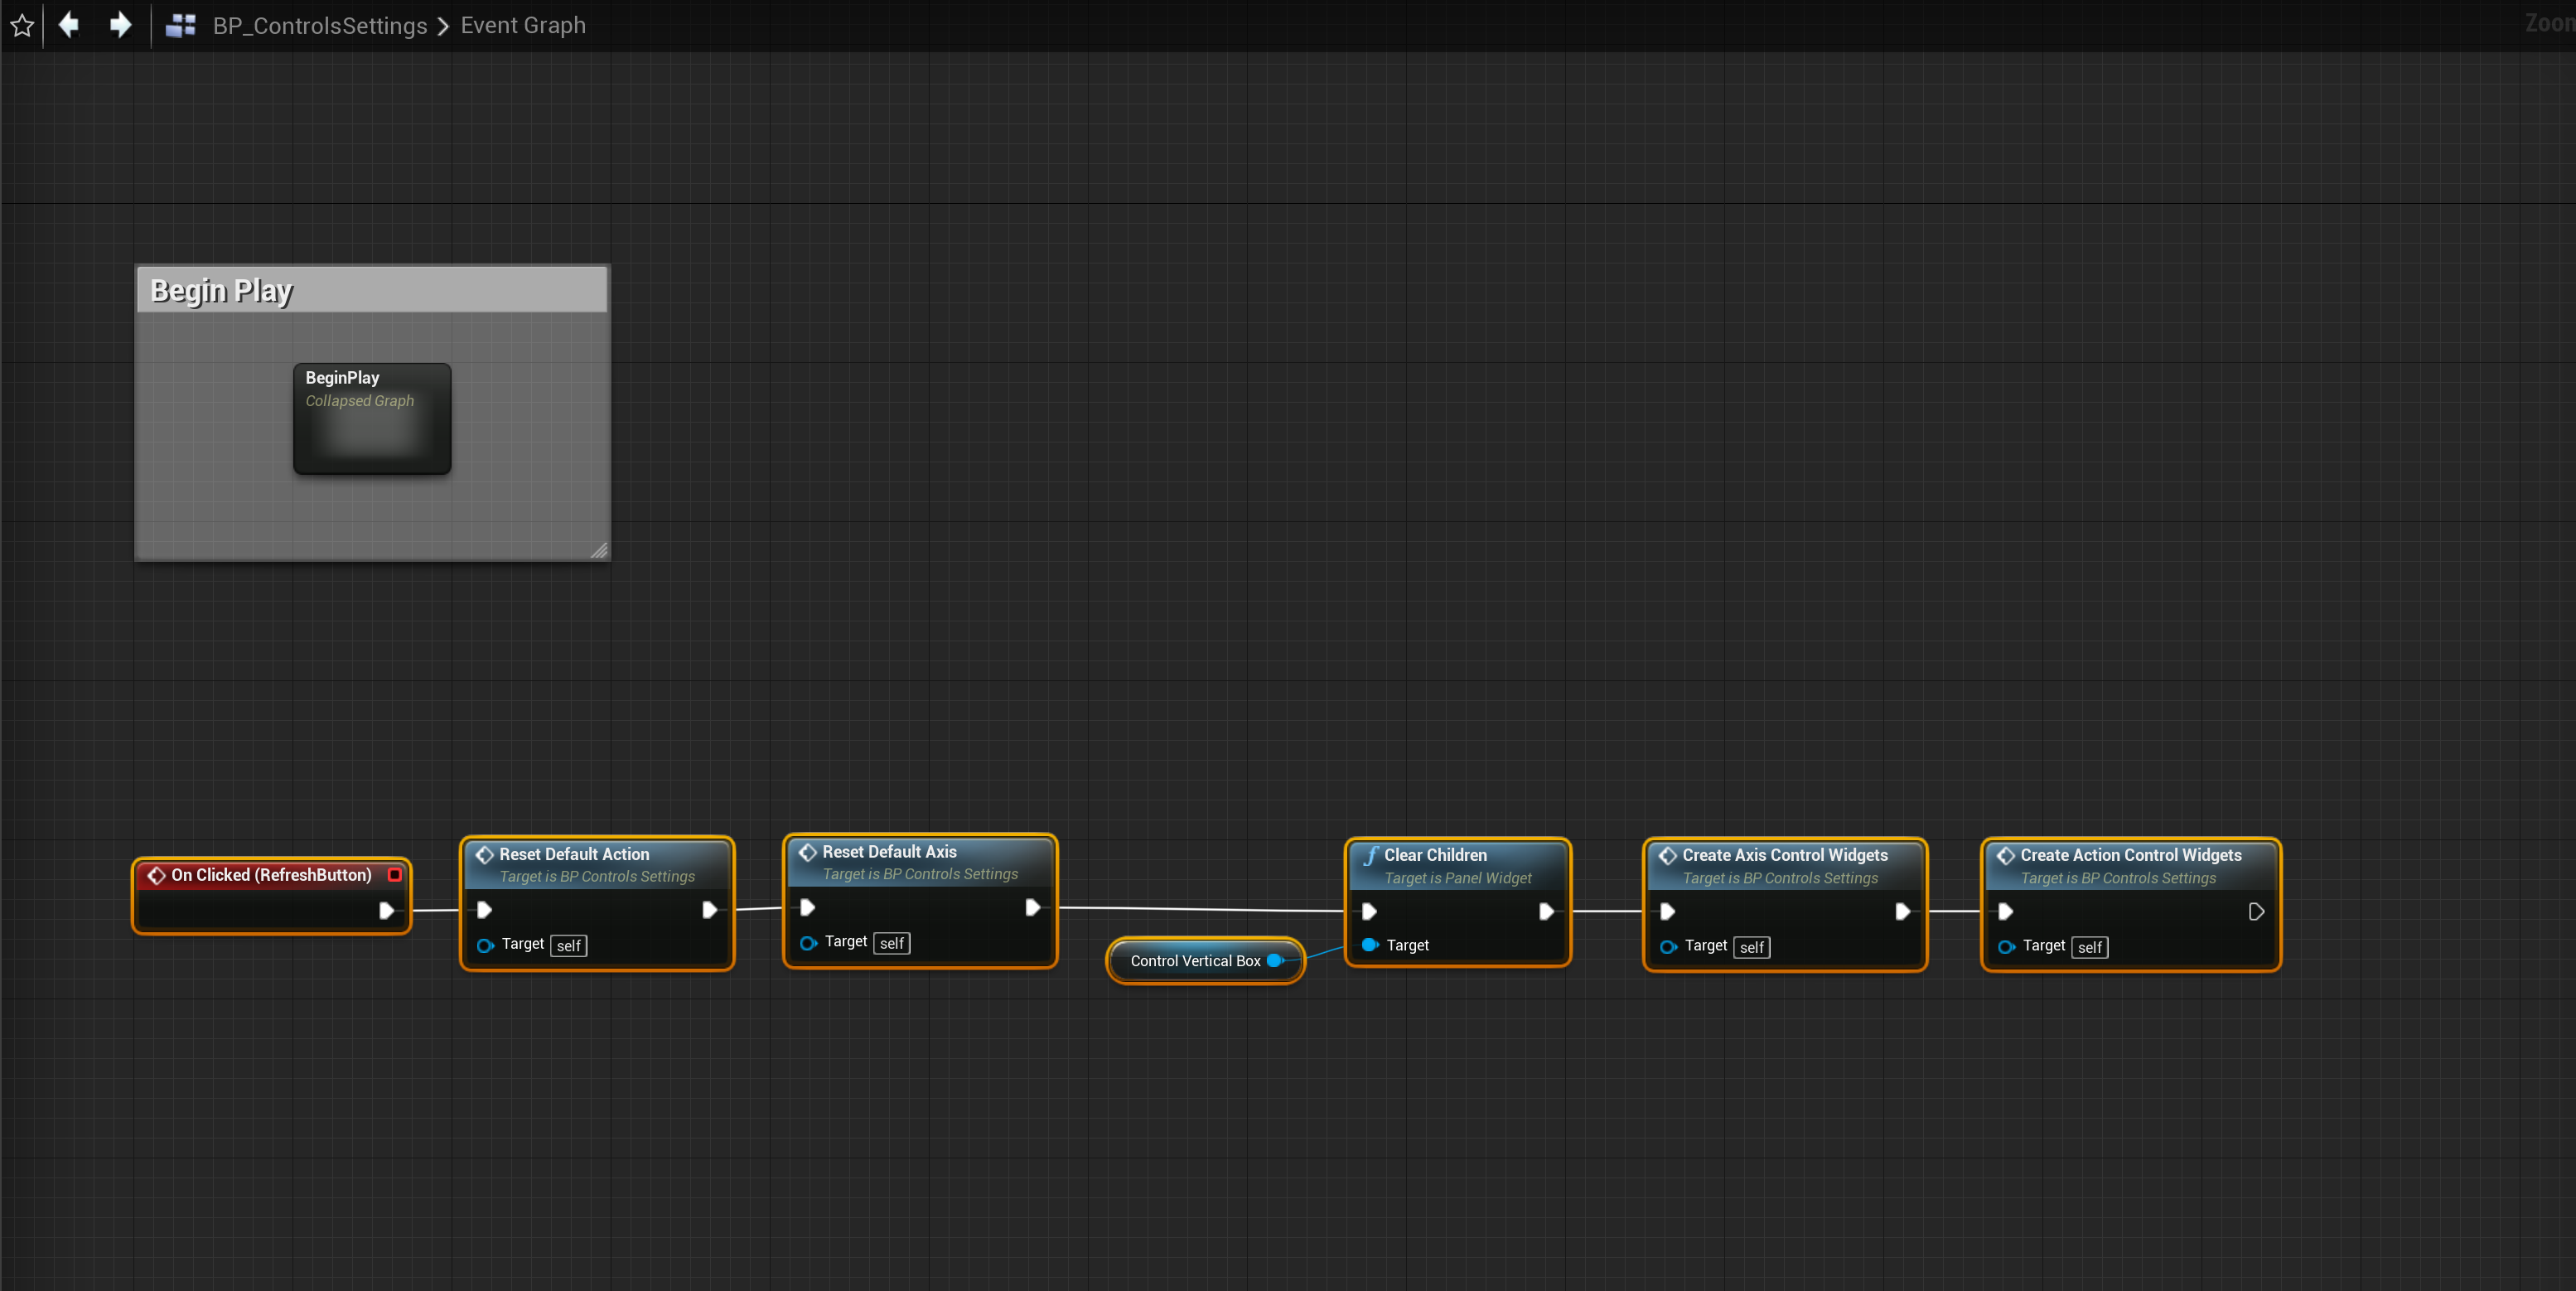Select the Clear Children function node title
Viewport: 2576px width, 1291px height.
pyautogui.click(x=1434, y=855)
